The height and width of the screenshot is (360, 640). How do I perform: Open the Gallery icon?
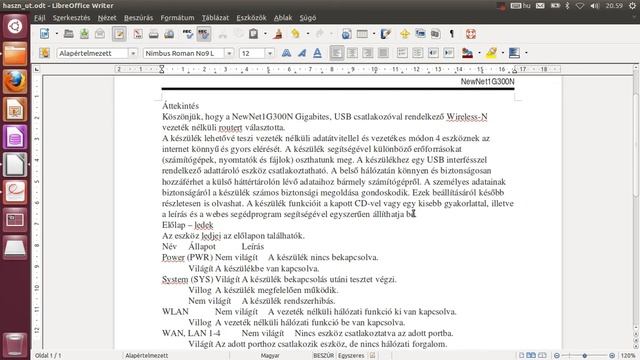point(420,34)
